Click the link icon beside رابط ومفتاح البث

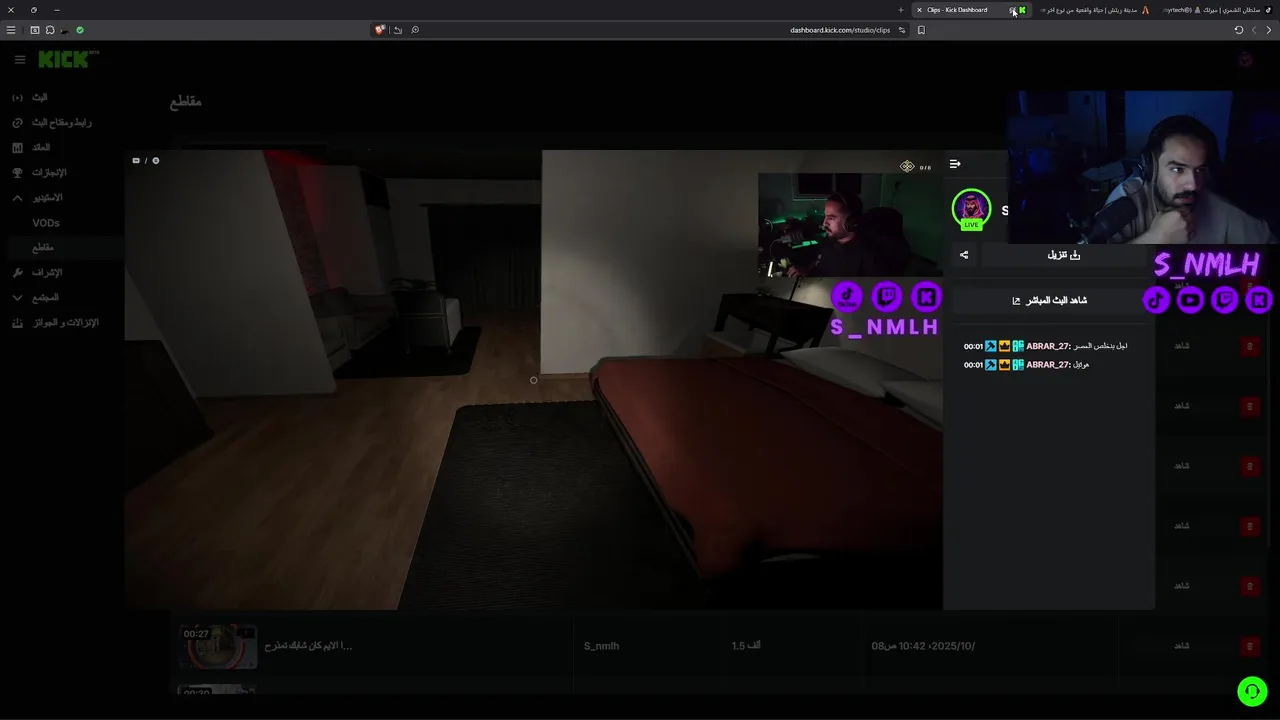(x=17, y=122)
